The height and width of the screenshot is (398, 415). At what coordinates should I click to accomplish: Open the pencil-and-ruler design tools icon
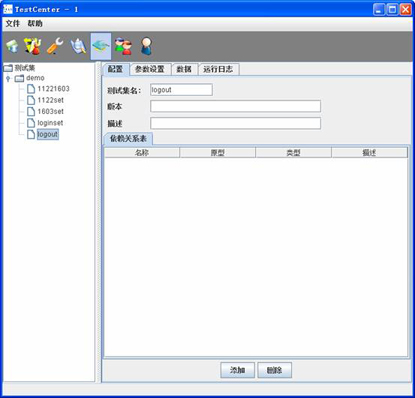click(33, 46)
